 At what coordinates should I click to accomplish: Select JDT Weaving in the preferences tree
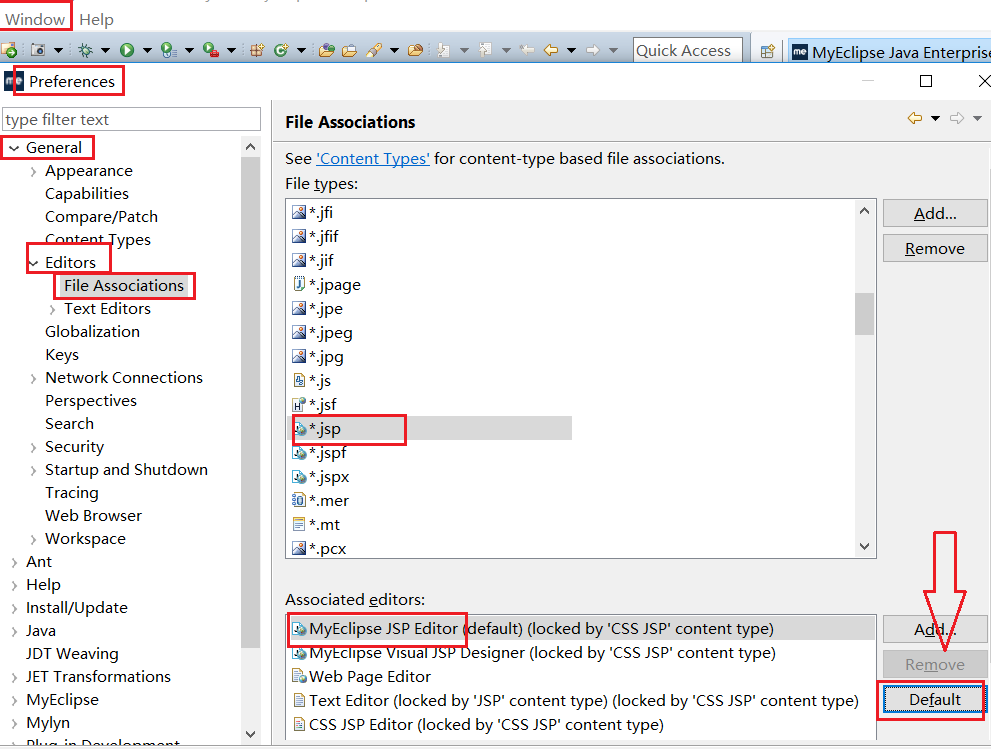click(x=72, y=654)
